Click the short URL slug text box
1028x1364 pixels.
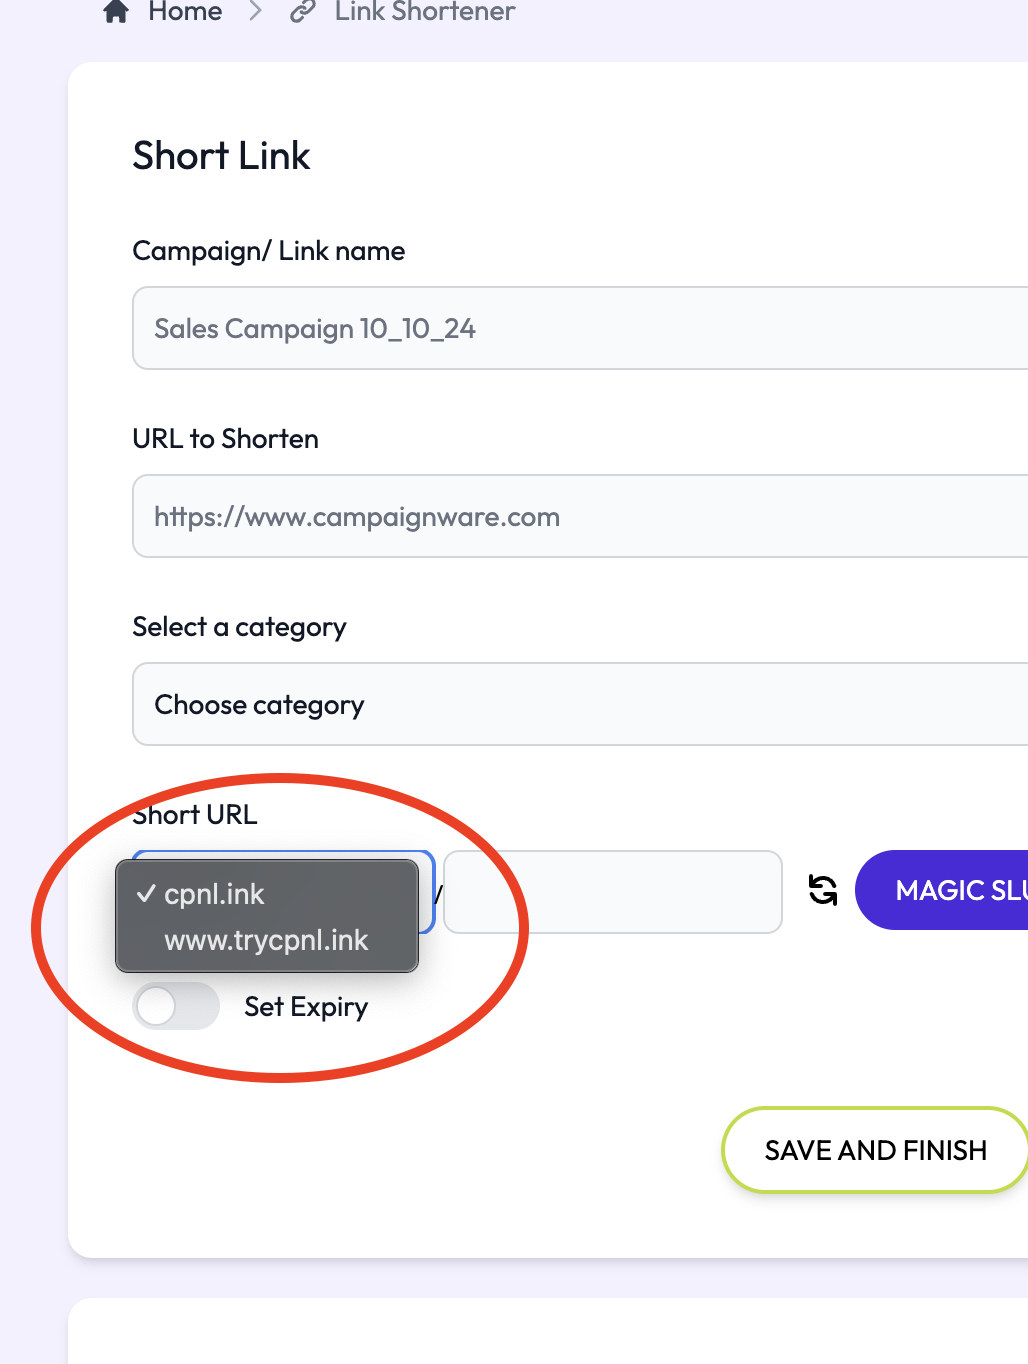pyautogui.click(x=612, y=892)
